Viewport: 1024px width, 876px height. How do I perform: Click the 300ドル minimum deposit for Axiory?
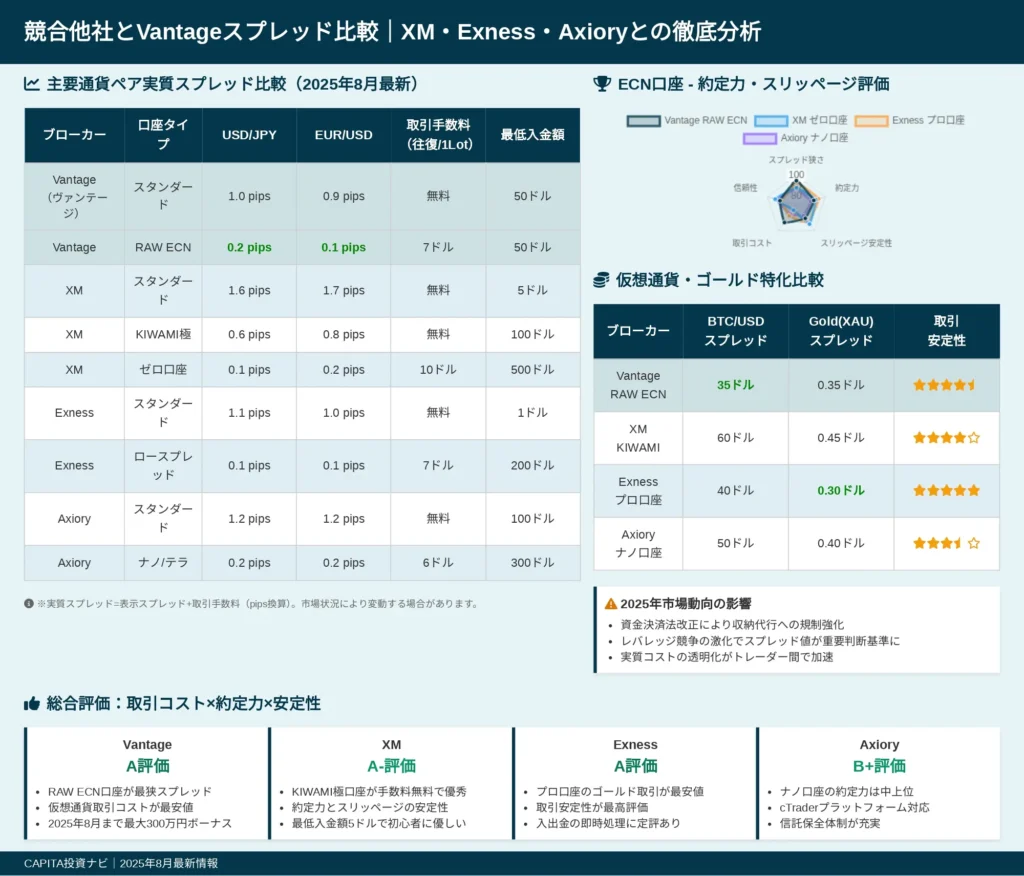tap(532, 562)
